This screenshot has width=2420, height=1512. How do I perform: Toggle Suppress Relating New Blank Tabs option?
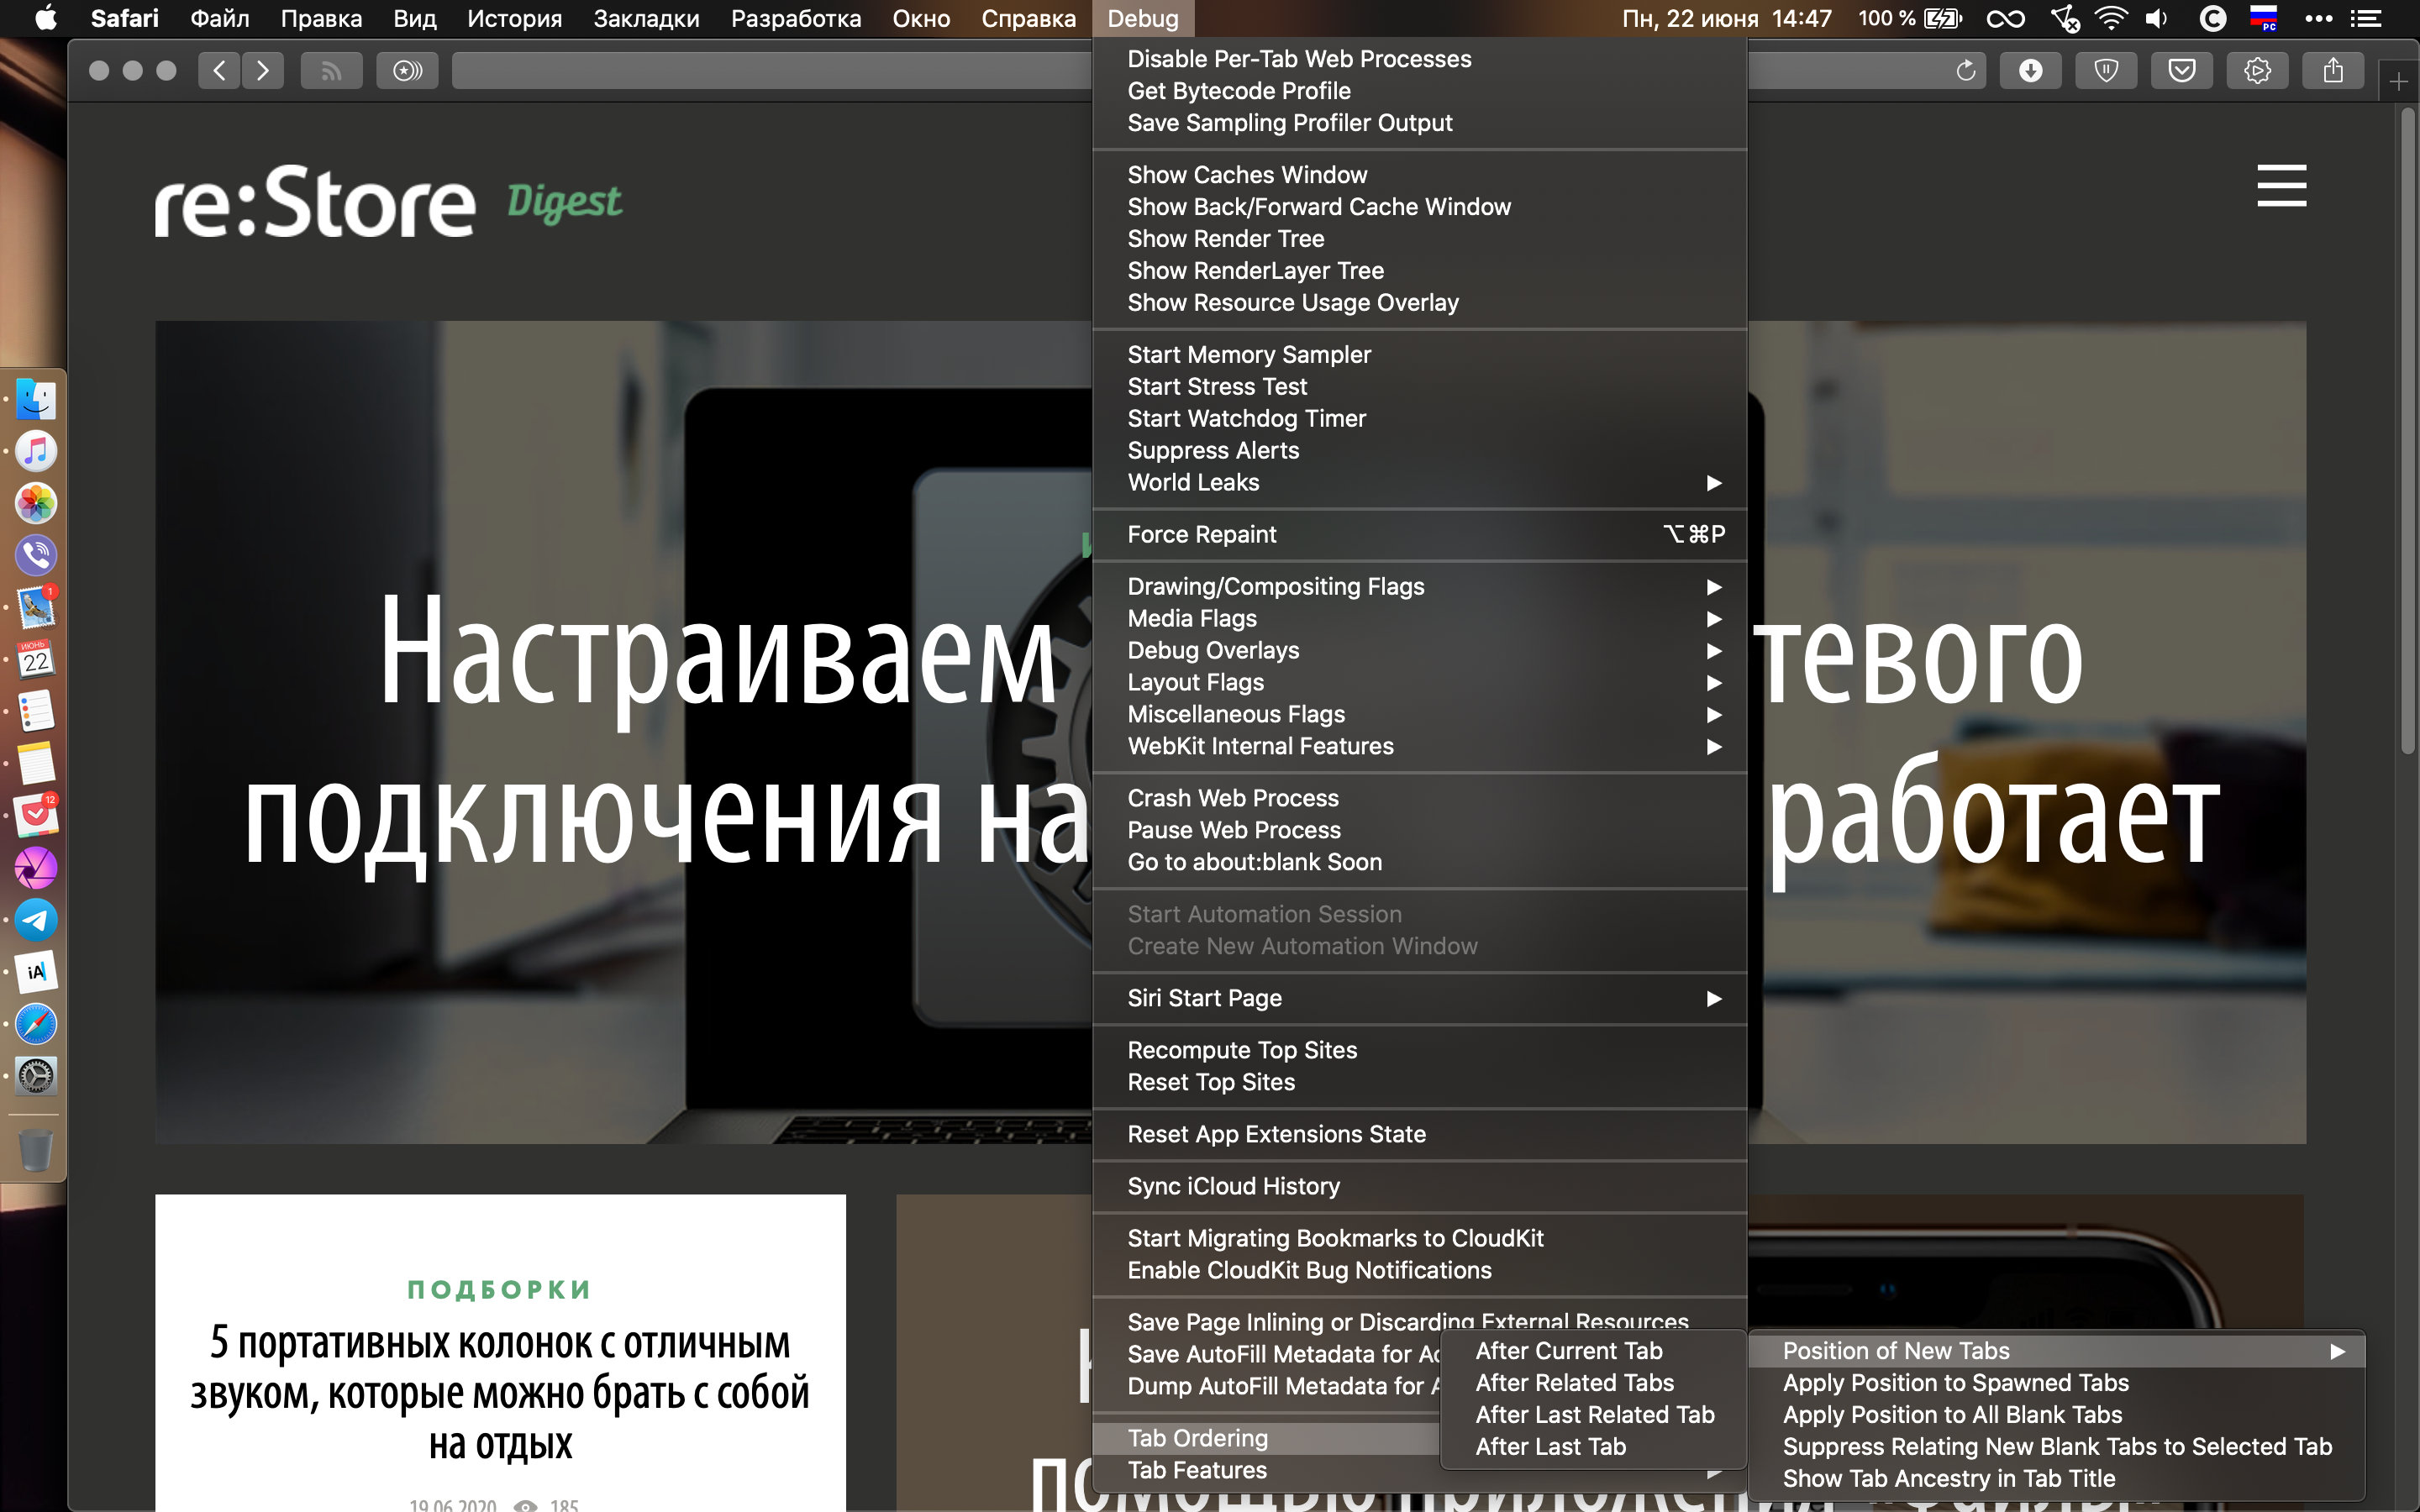pyautogui.click(x=2057, y=1447)
